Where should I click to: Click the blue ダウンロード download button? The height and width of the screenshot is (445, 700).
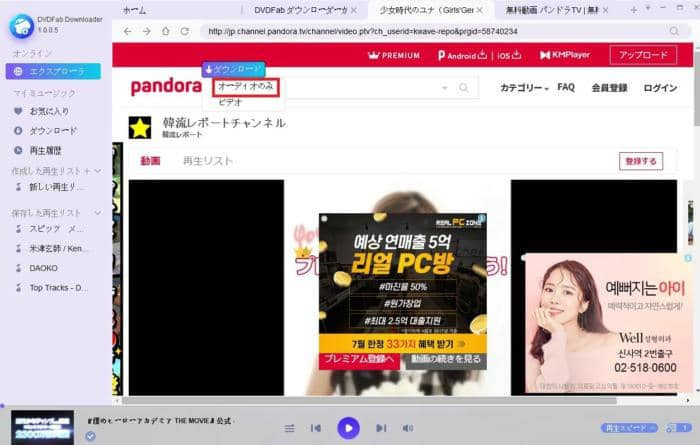coord(233,69)
